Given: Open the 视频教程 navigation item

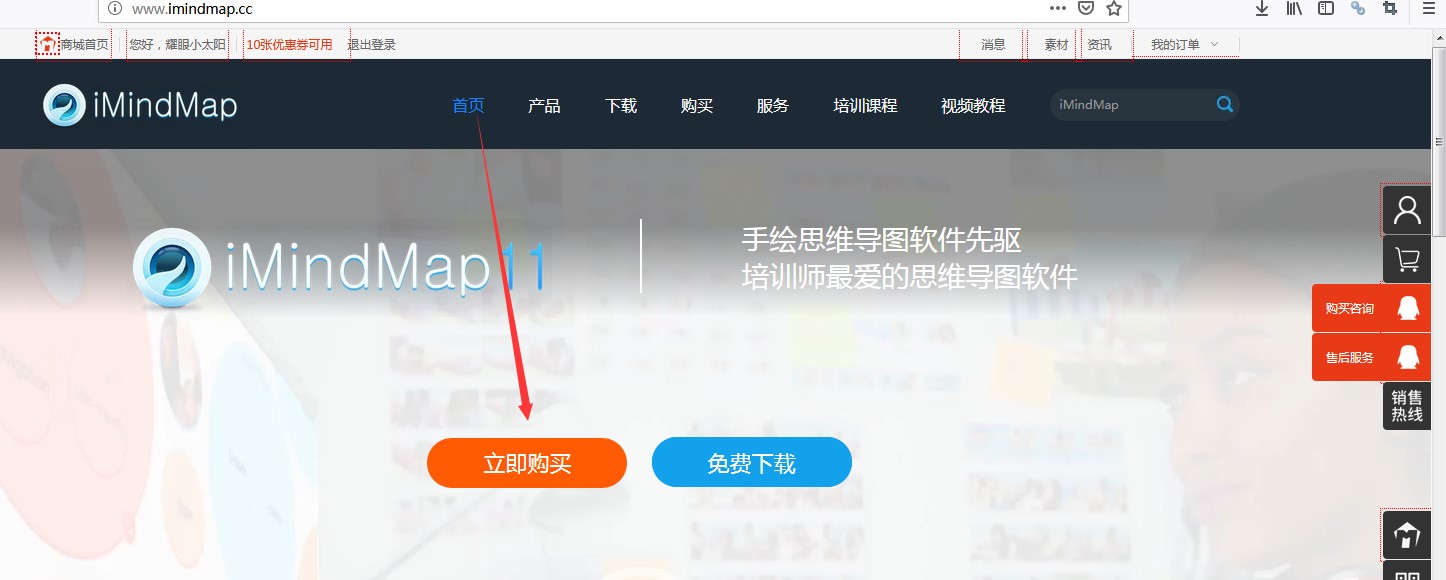Looking at the screenshot, I should (972, 104).
